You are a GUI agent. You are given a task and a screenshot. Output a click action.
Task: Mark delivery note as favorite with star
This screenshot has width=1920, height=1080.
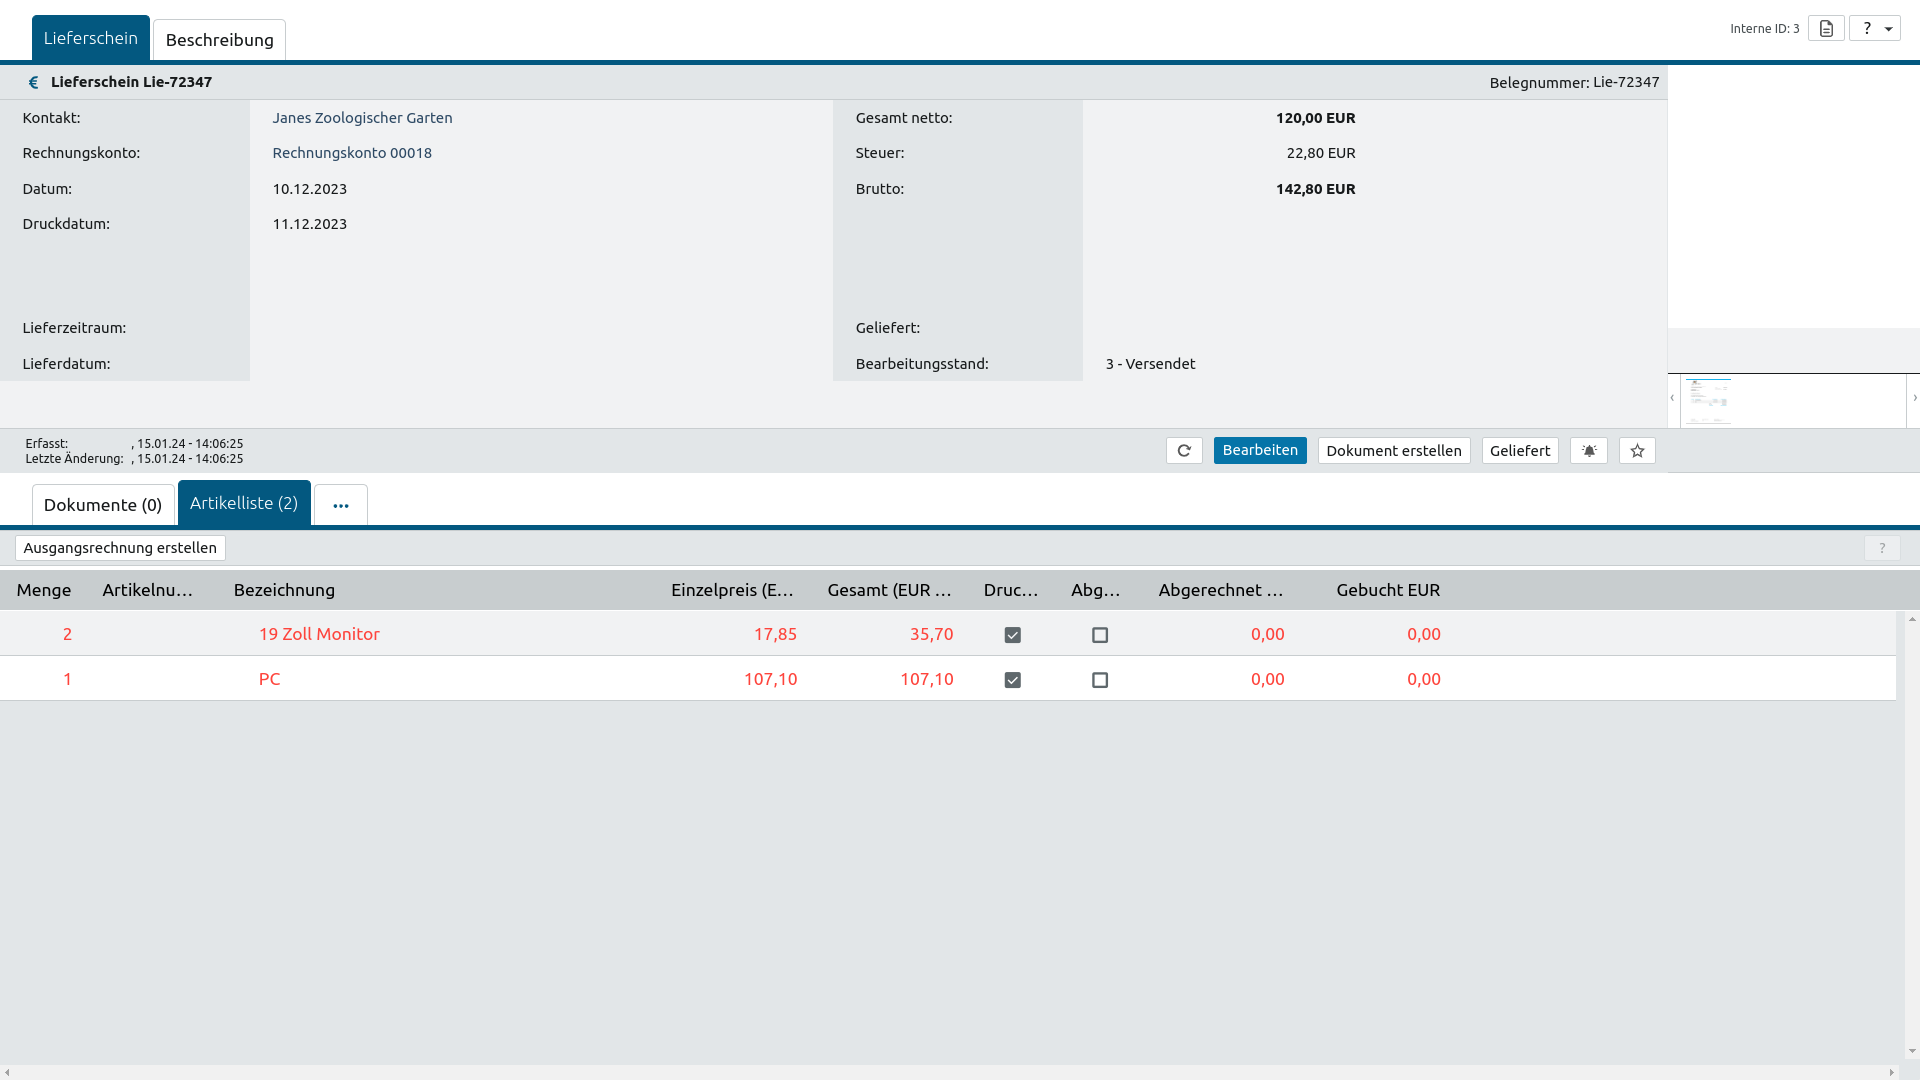(1637, 451)
